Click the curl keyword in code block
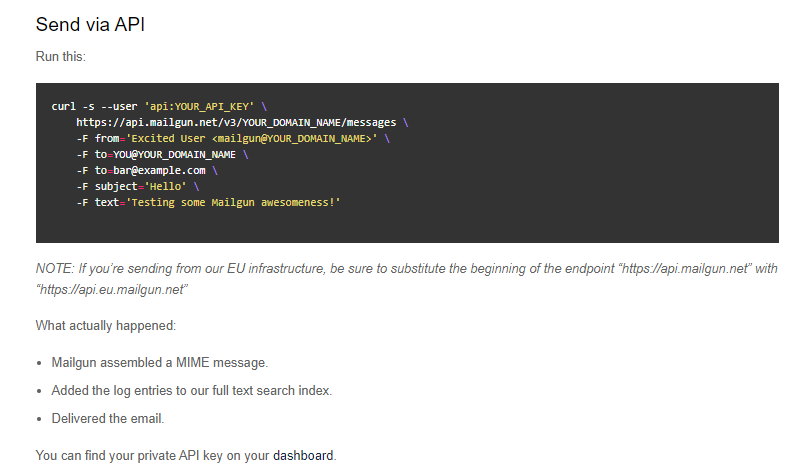 tap(63, 106)
